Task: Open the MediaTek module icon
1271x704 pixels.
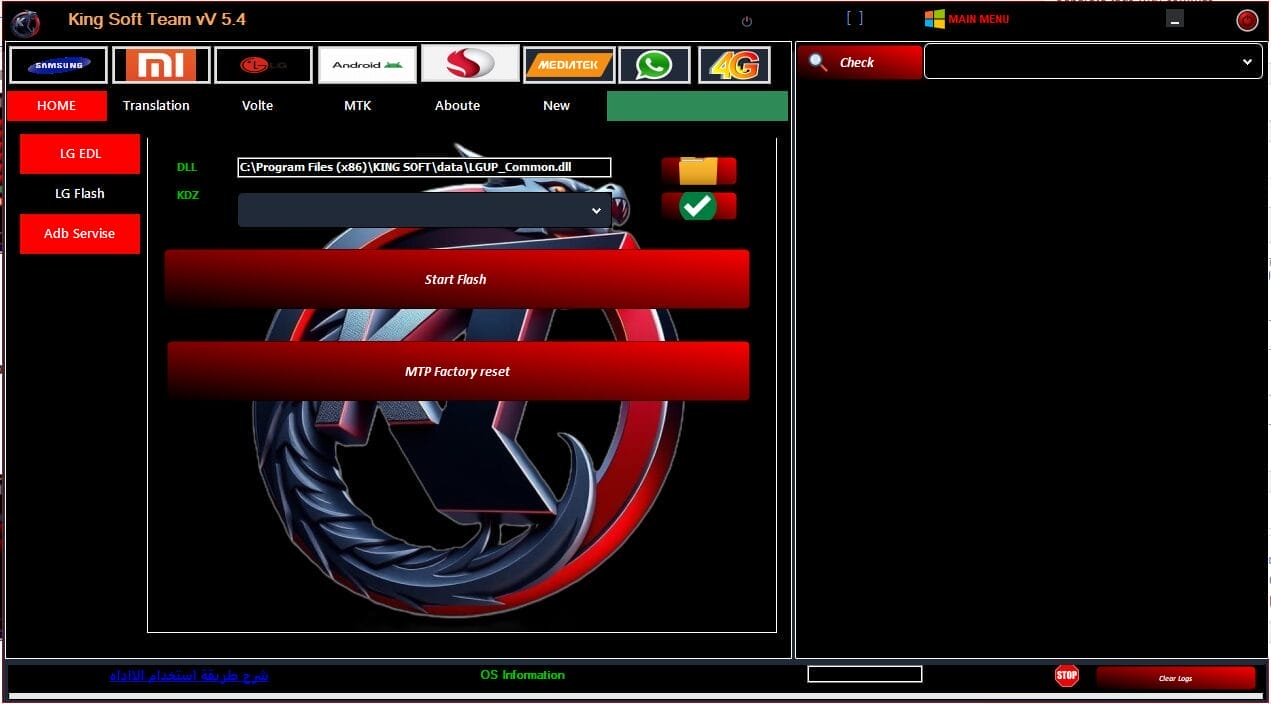Action: [x=569, y=65]
